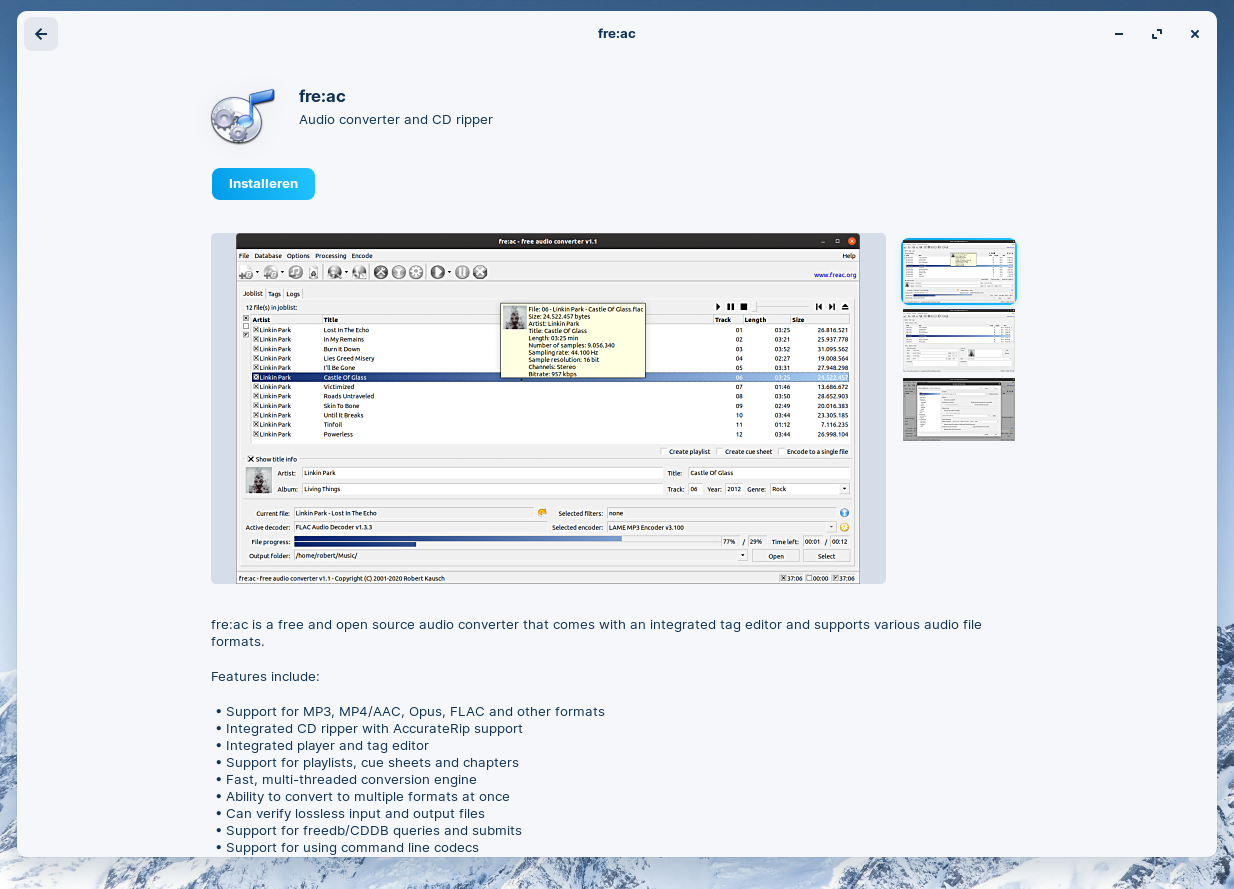The height and width of the screenshot is (889, 1234).
Task: Switch to the Tags tab
Action: point(274,294)
